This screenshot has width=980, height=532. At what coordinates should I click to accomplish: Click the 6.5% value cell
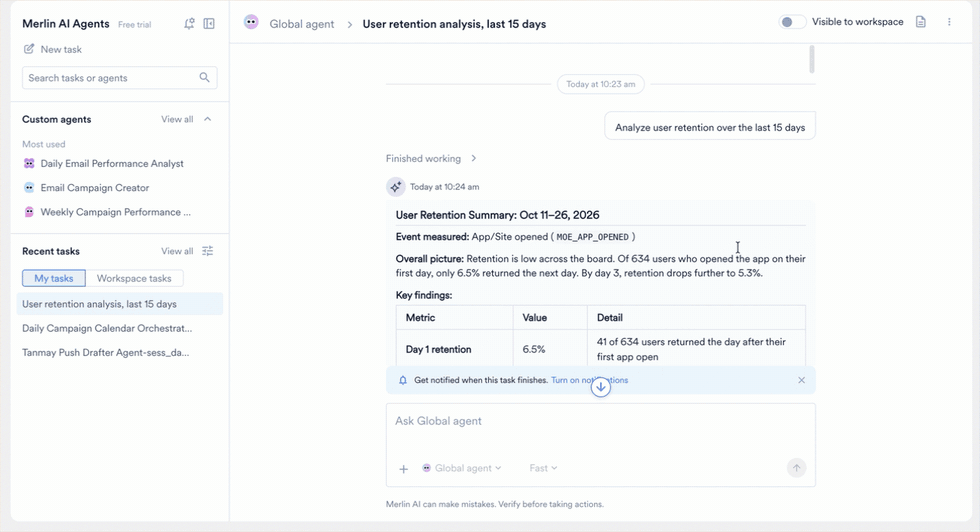[550, 349]
